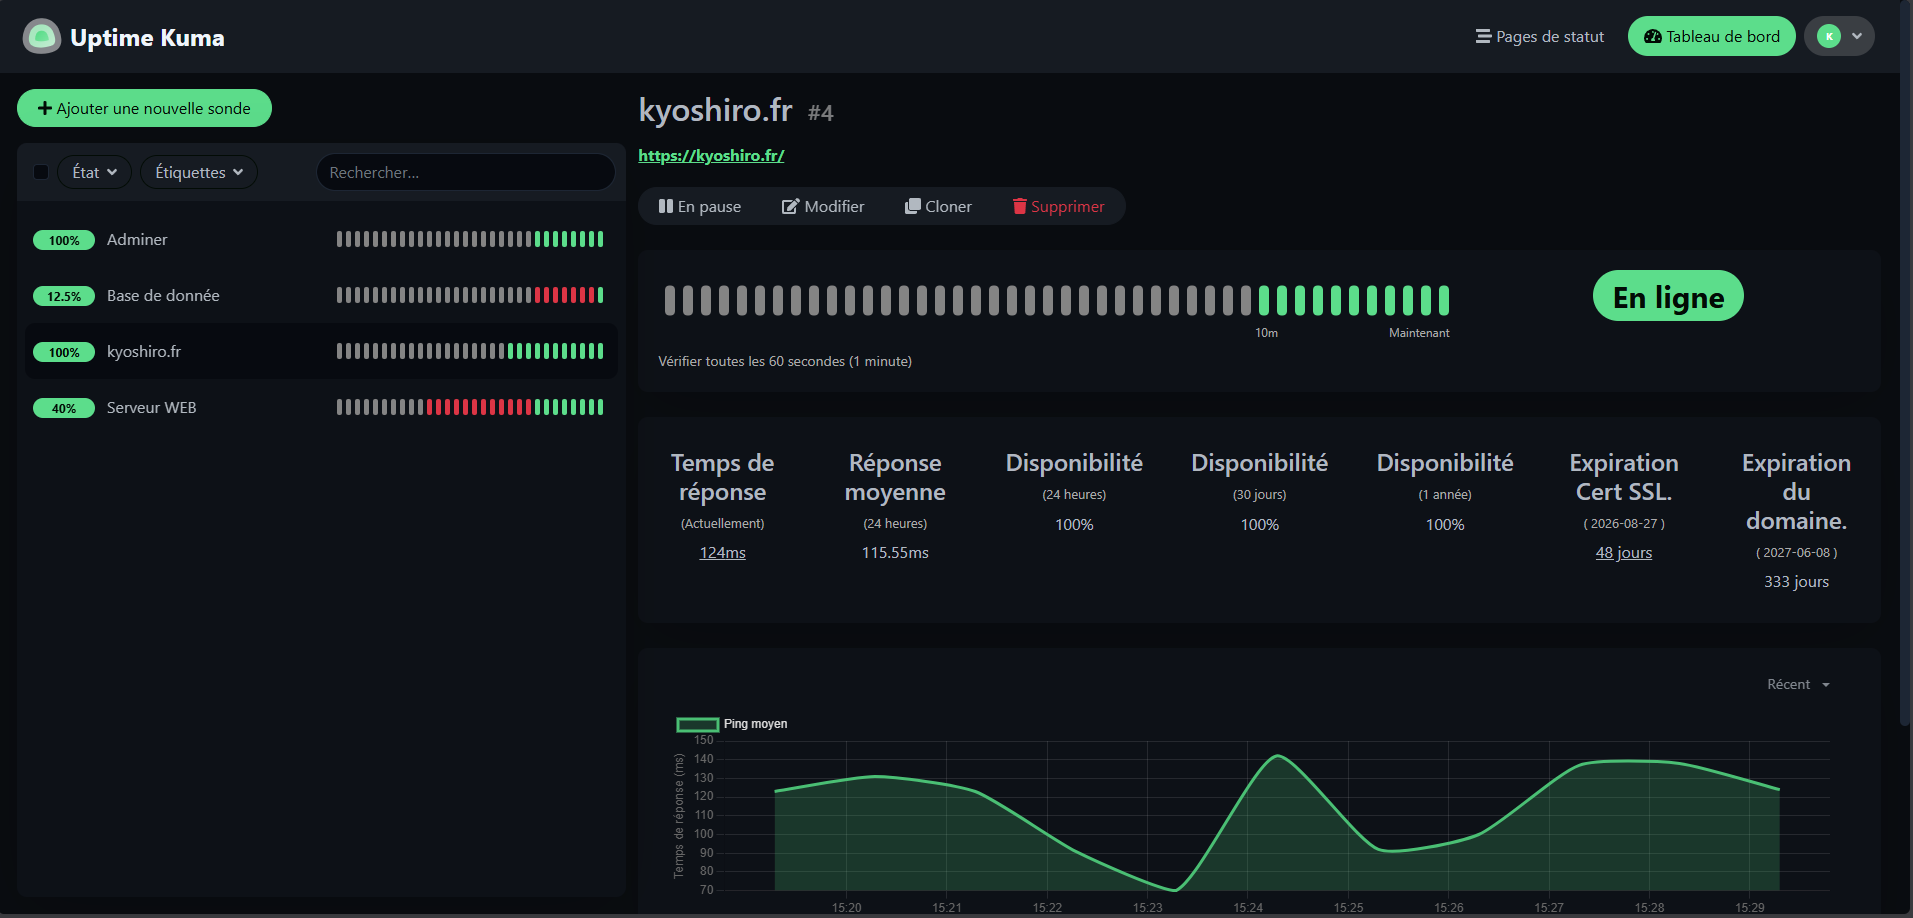The width and height of the screenshot is (1913, 918).
Task: Click the Uptime Kuma title text
Action: (147, 38)
